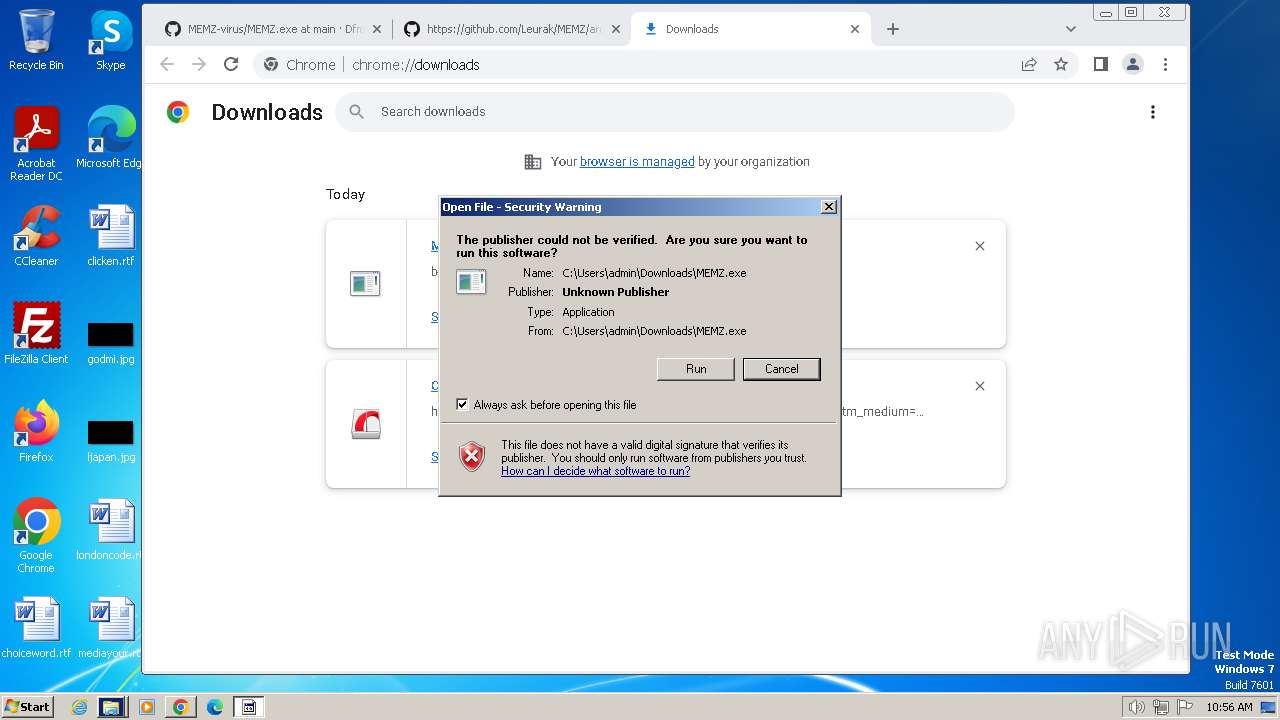The height and width of the screenshot is (720, 1280).
Task: Switch to the MEMZ-virus GitHub tab
Action: tap(265, 29)
